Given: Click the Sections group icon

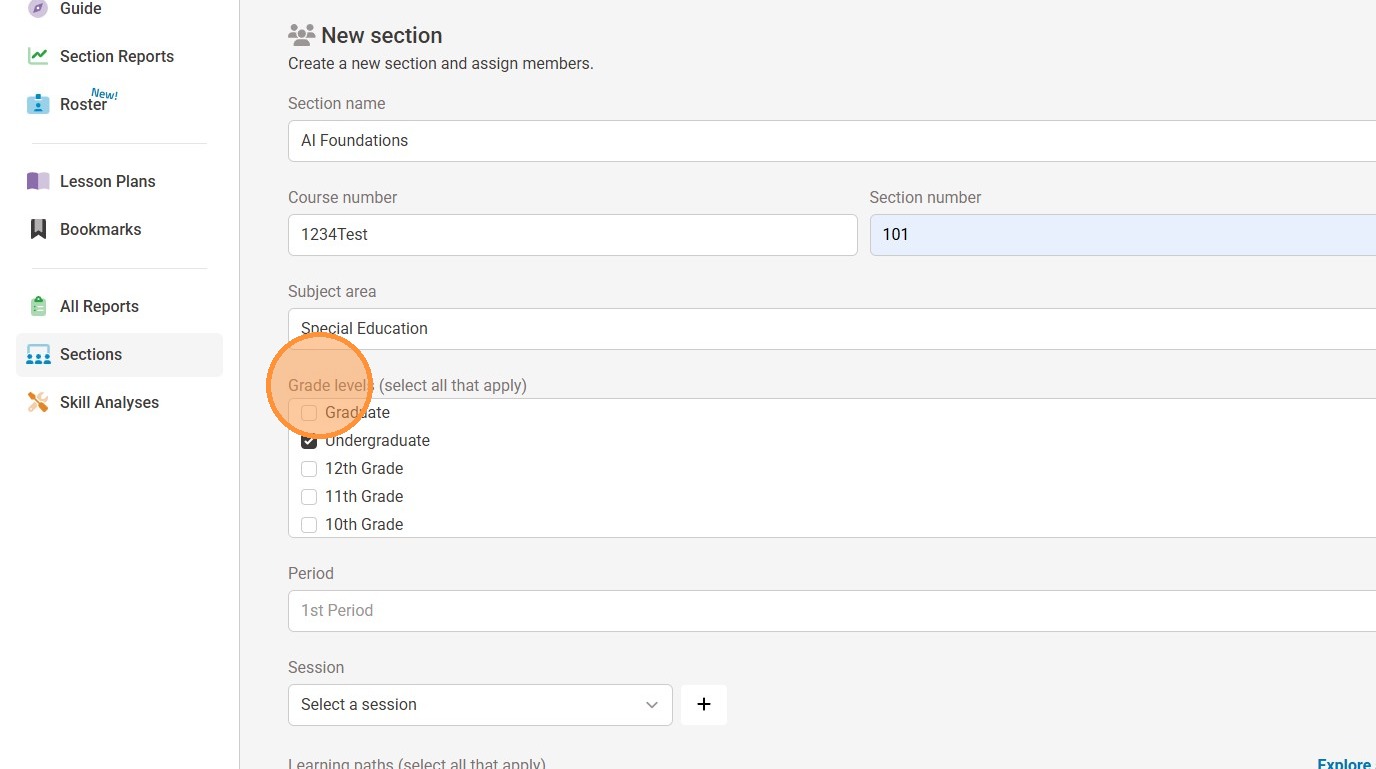Looking at the screenshot, I should (x=38, y=355).
